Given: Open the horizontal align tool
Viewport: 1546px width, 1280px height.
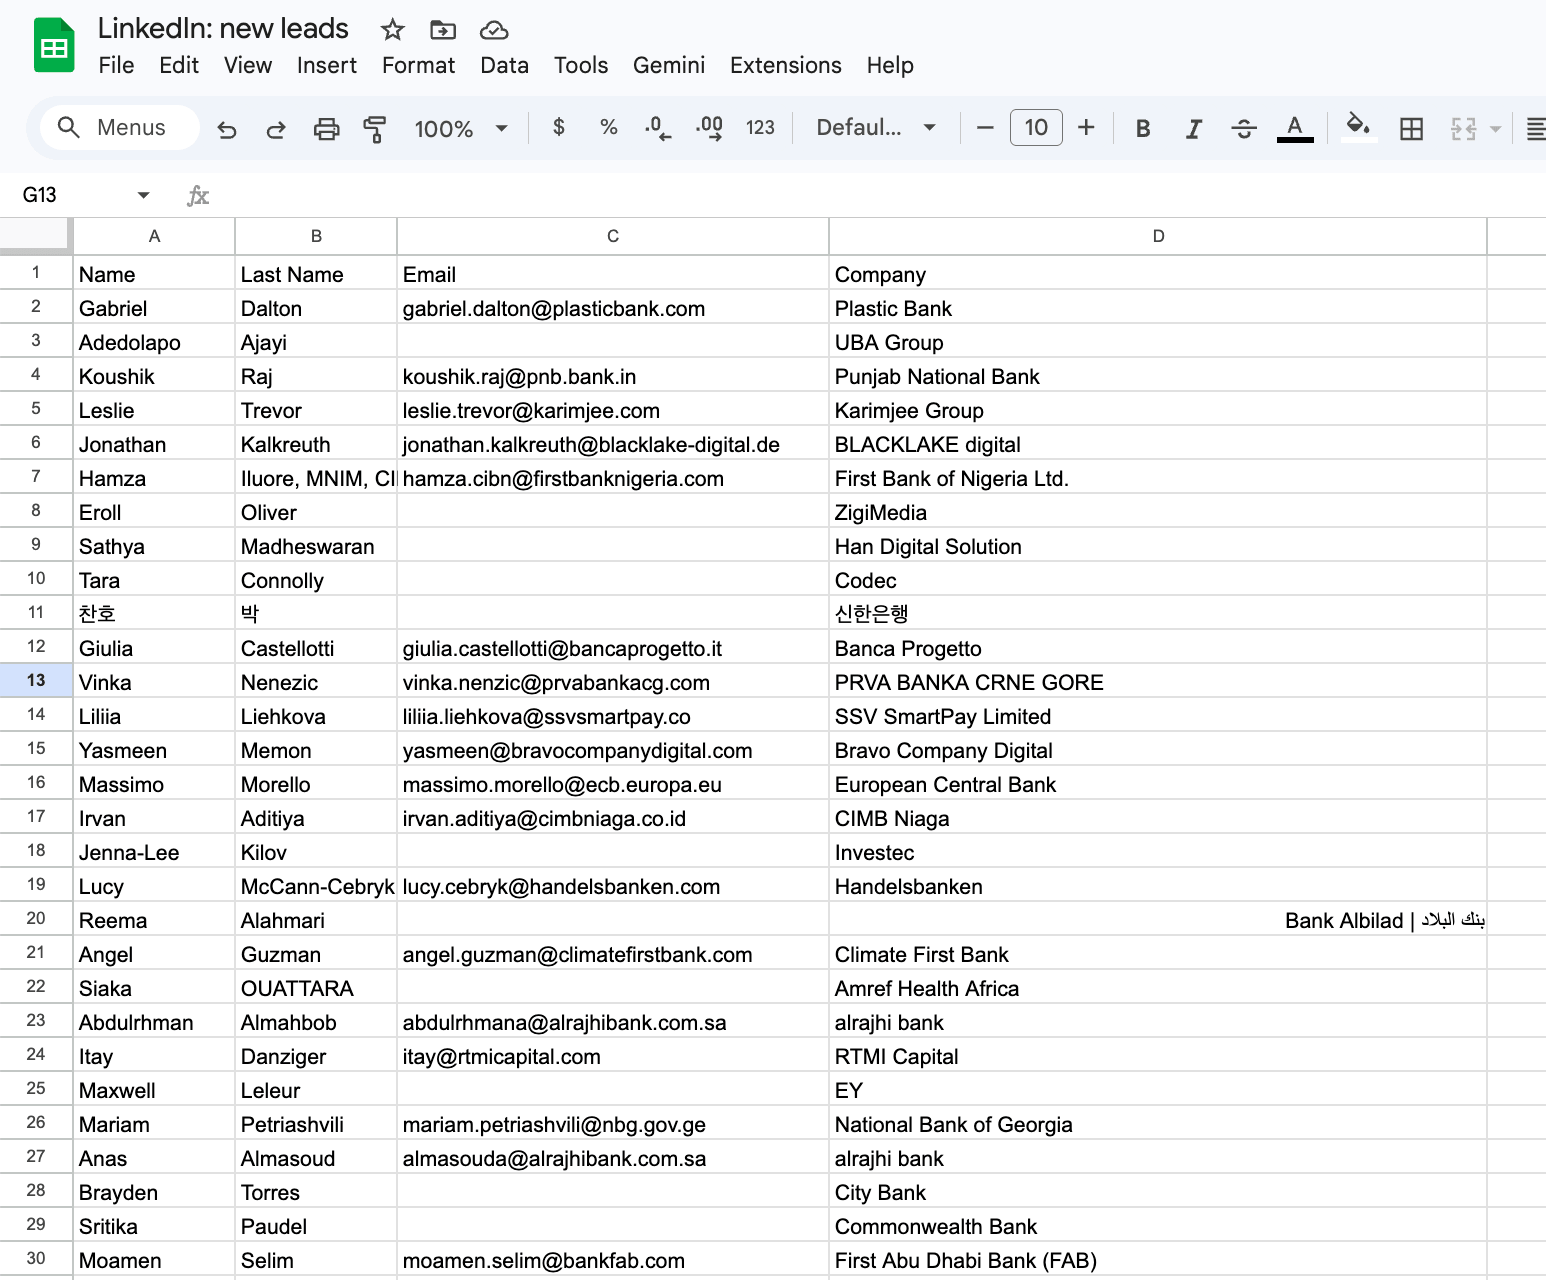Looking at the screenshot, I should point(1536,128).
